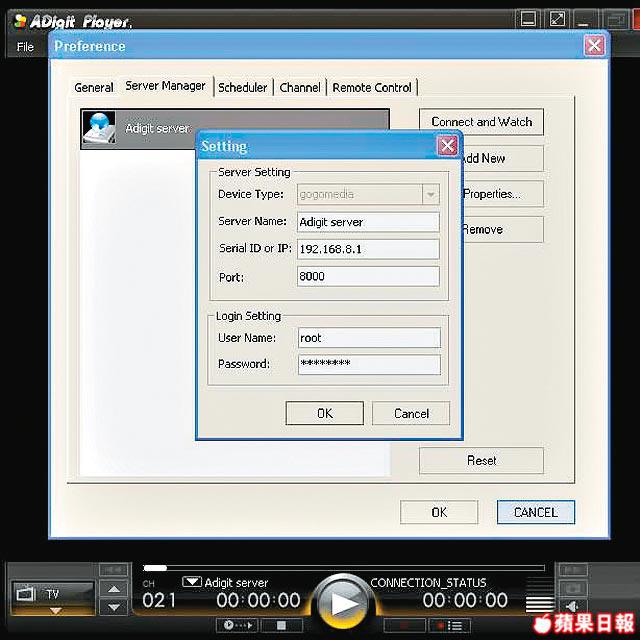Open the TV source selector

tap(53, 598)
